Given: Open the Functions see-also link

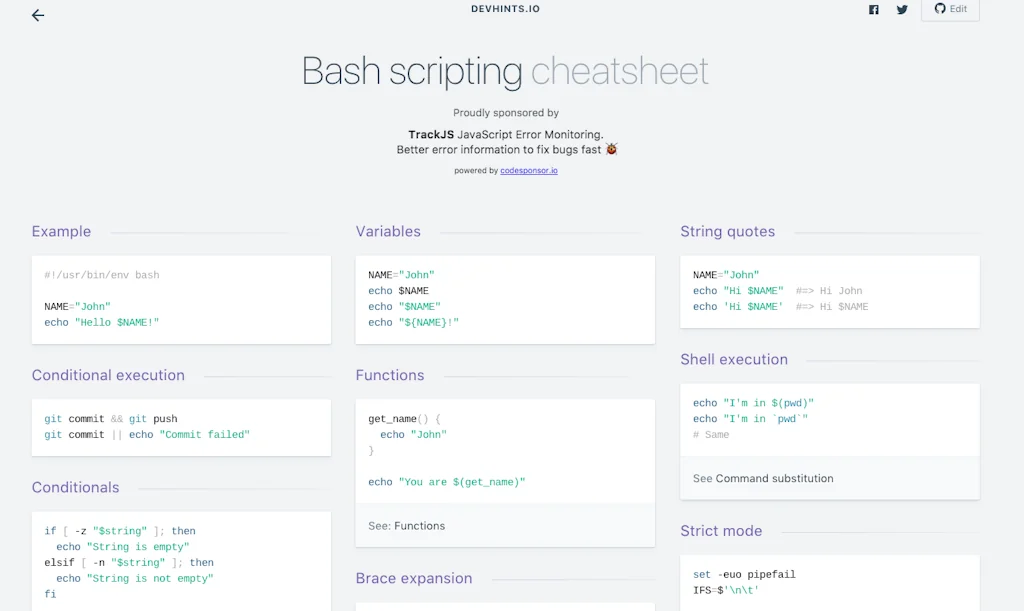Looking at the screenshot, I should (420, 526).
